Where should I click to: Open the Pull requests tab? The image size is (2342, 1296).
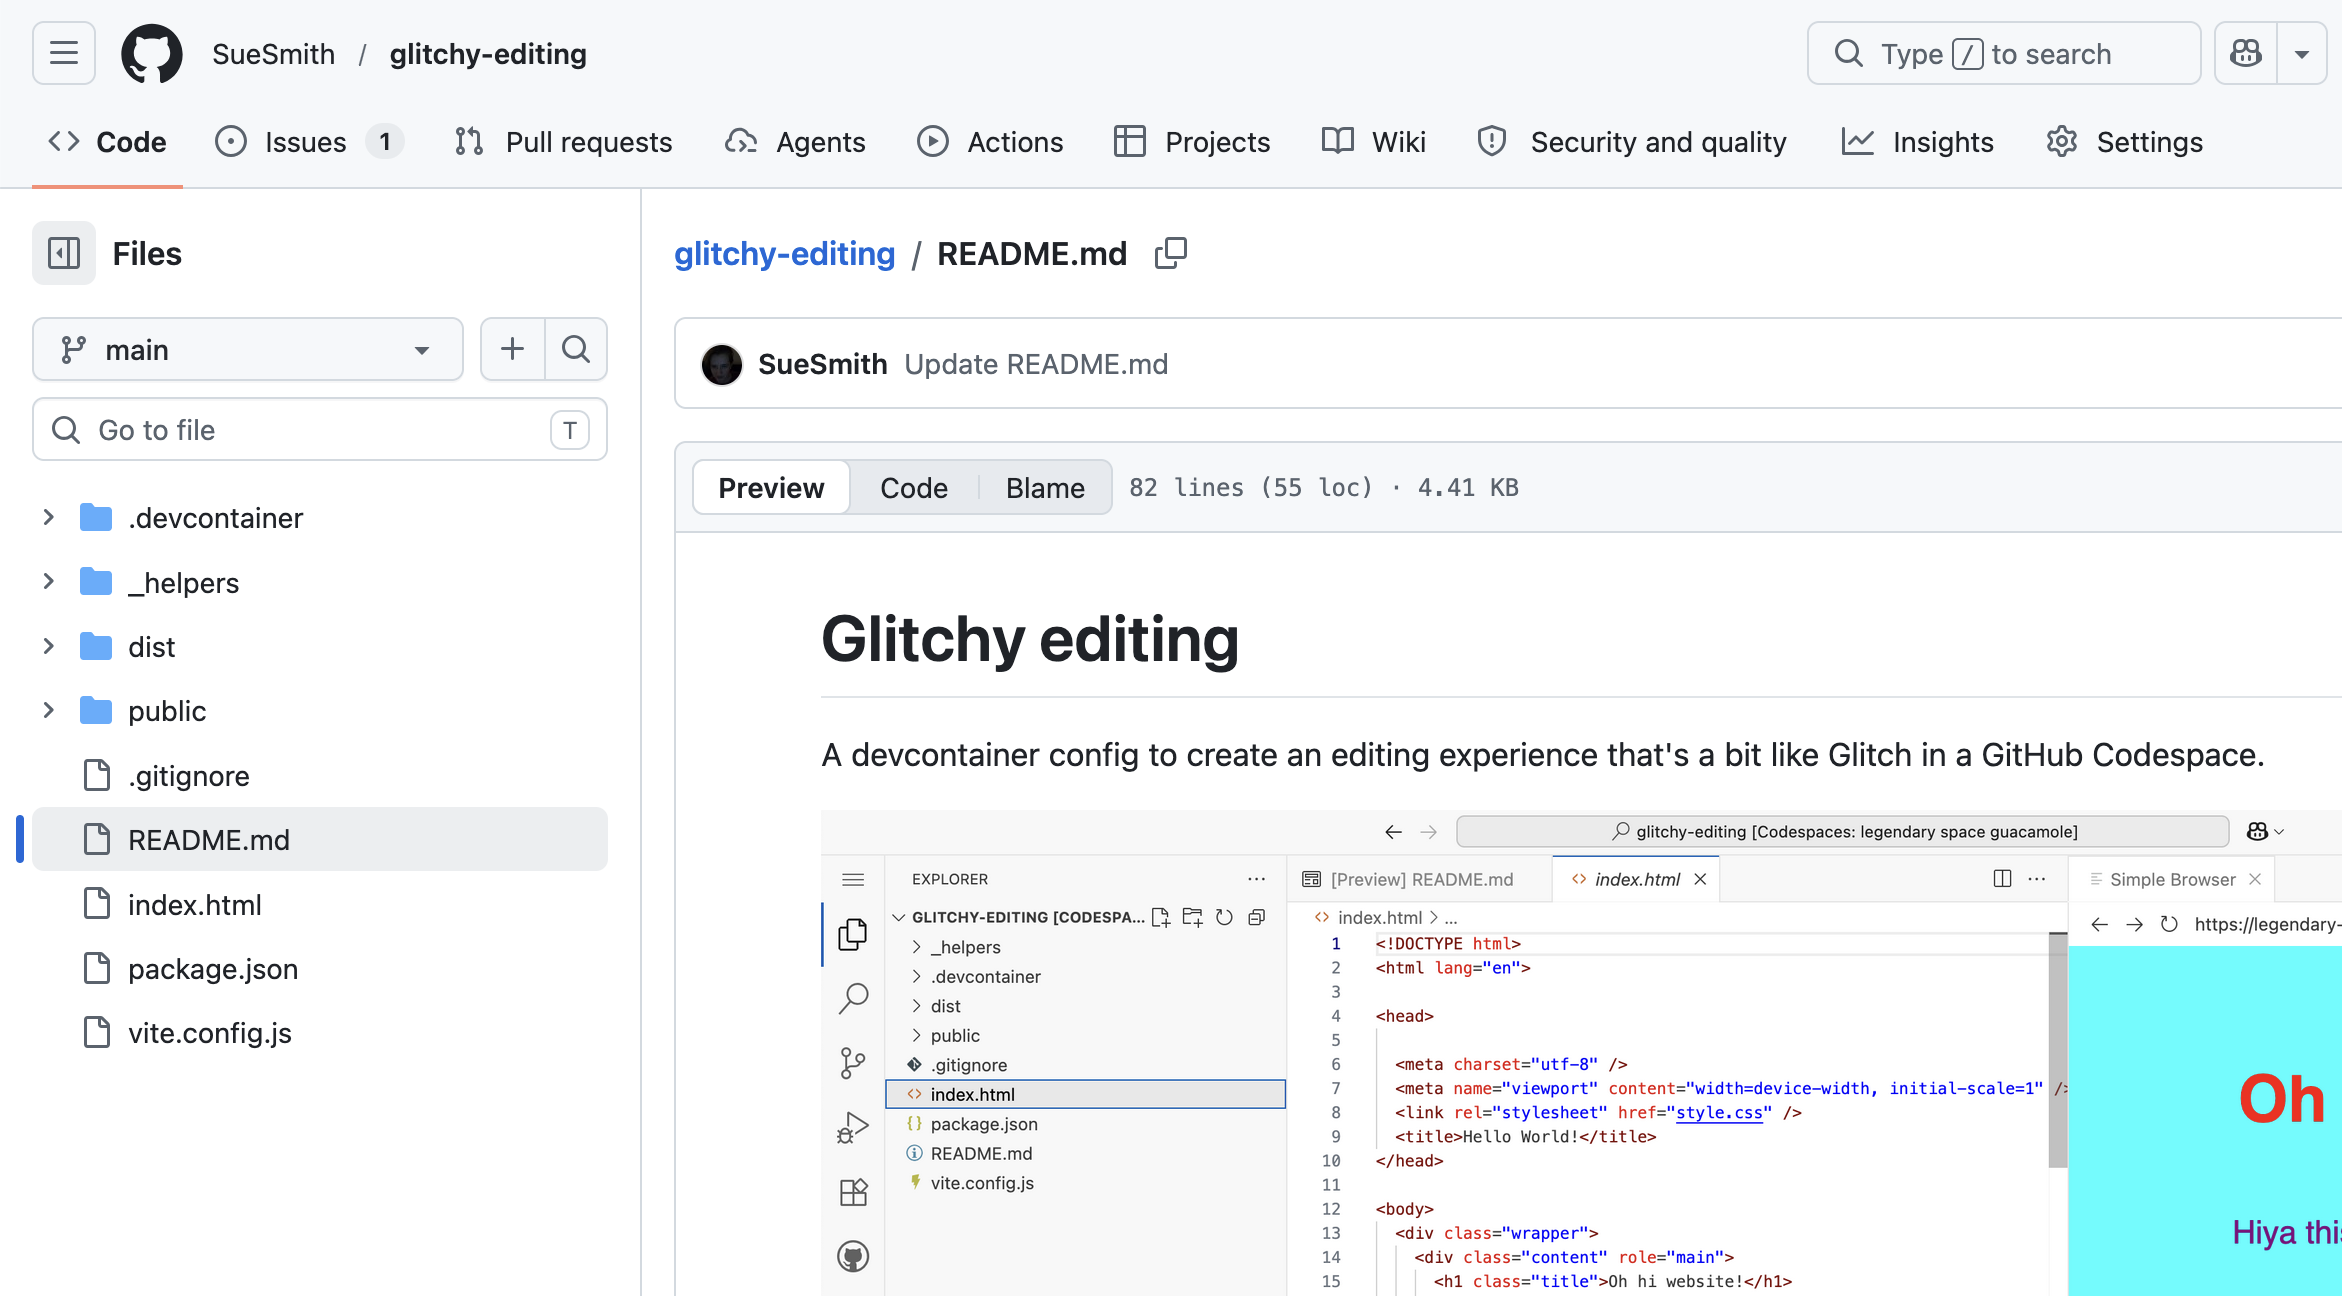pos(563,142)
